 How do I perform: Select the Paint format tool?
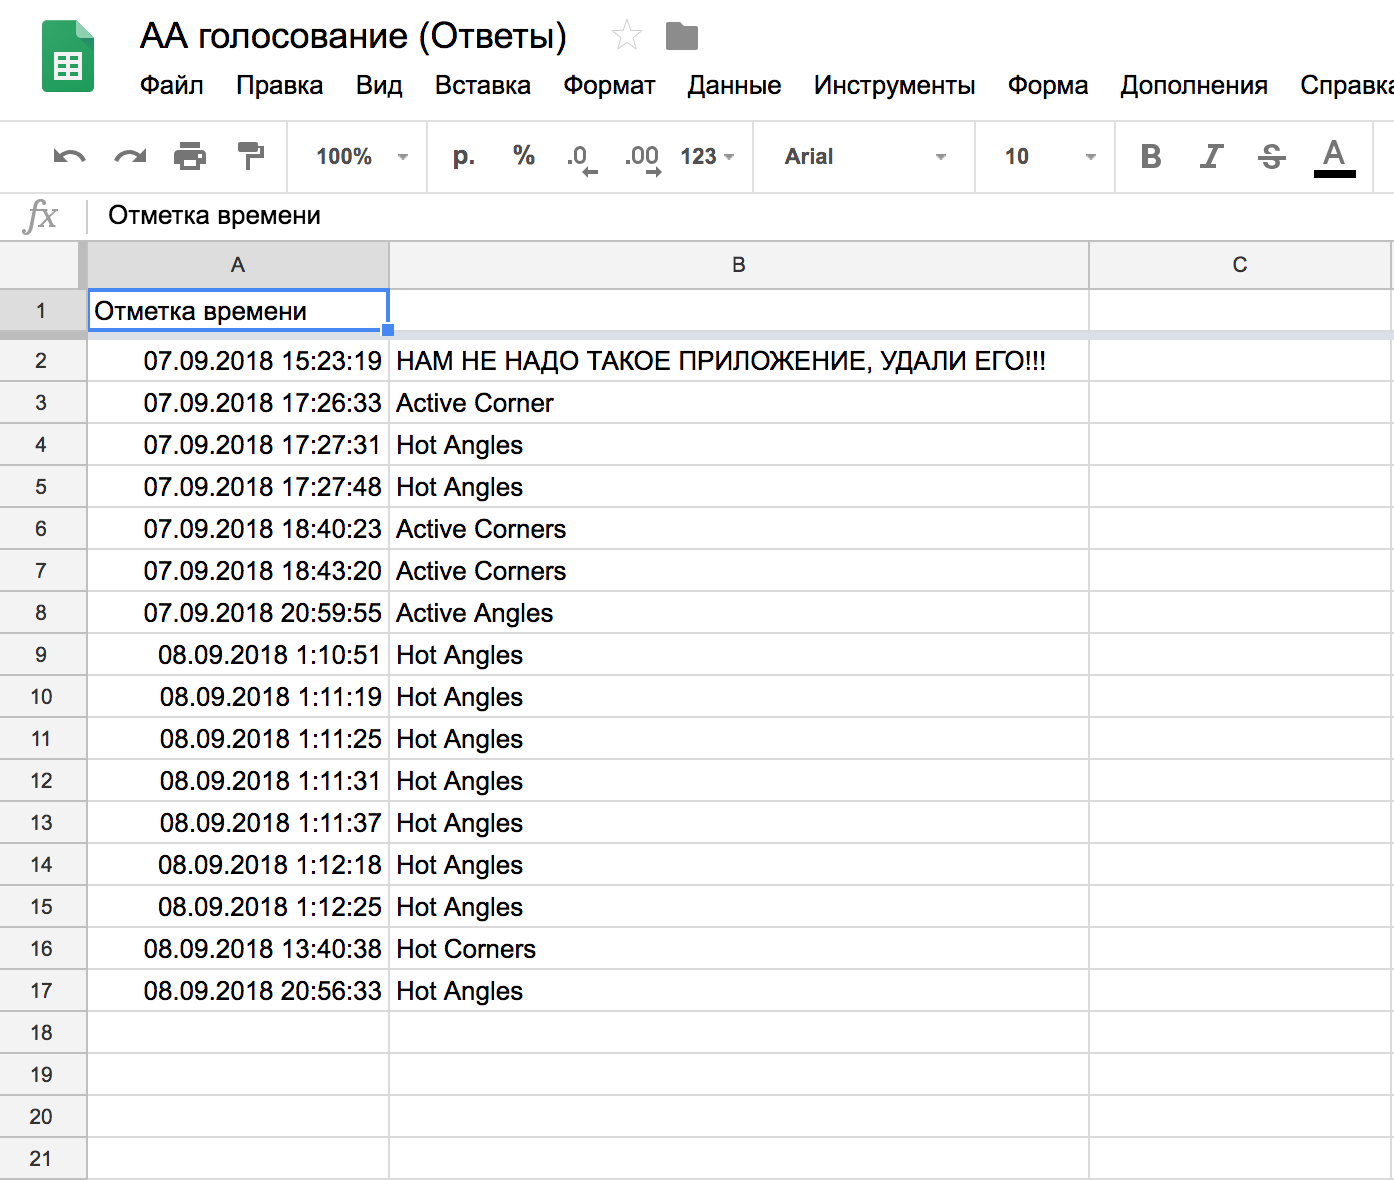251,157
